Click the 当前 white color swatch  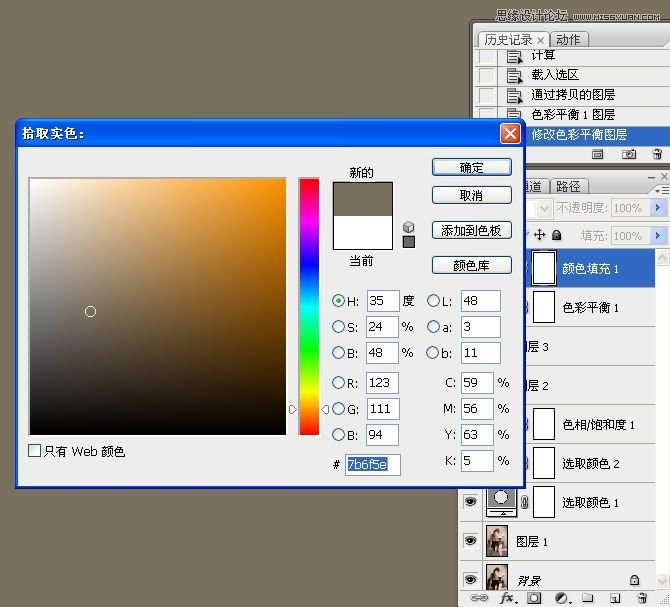point(363,232)
